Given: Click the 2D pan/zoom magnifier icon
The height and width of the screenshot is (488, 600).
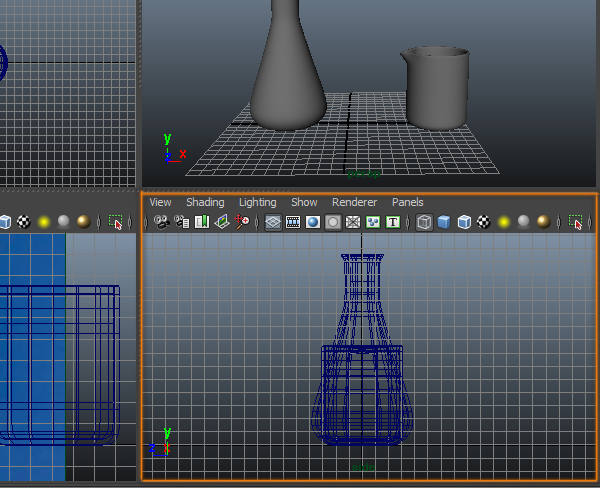Looking at the screenshot, I should [x=243, y=222].
